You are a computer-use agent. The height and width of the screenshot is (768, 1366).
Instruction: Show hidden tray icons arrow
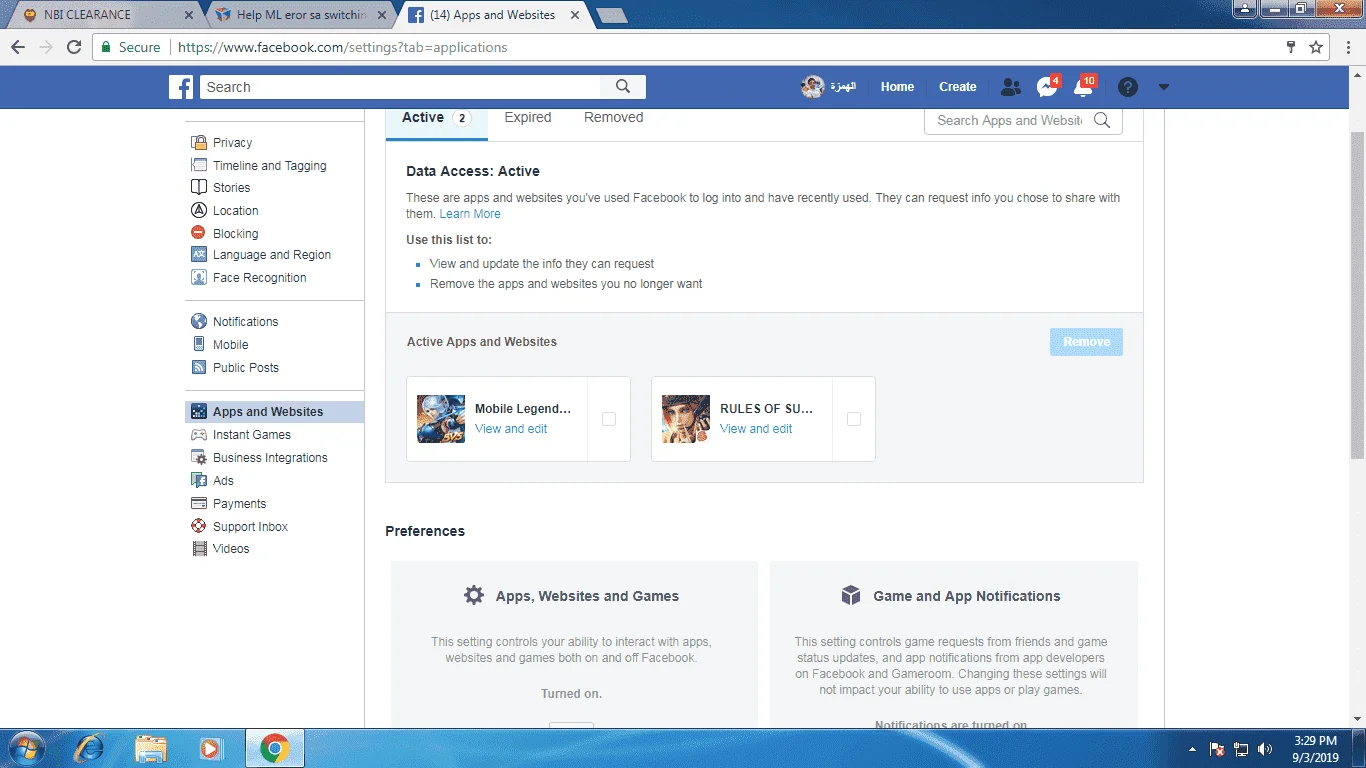[1192, 749]
